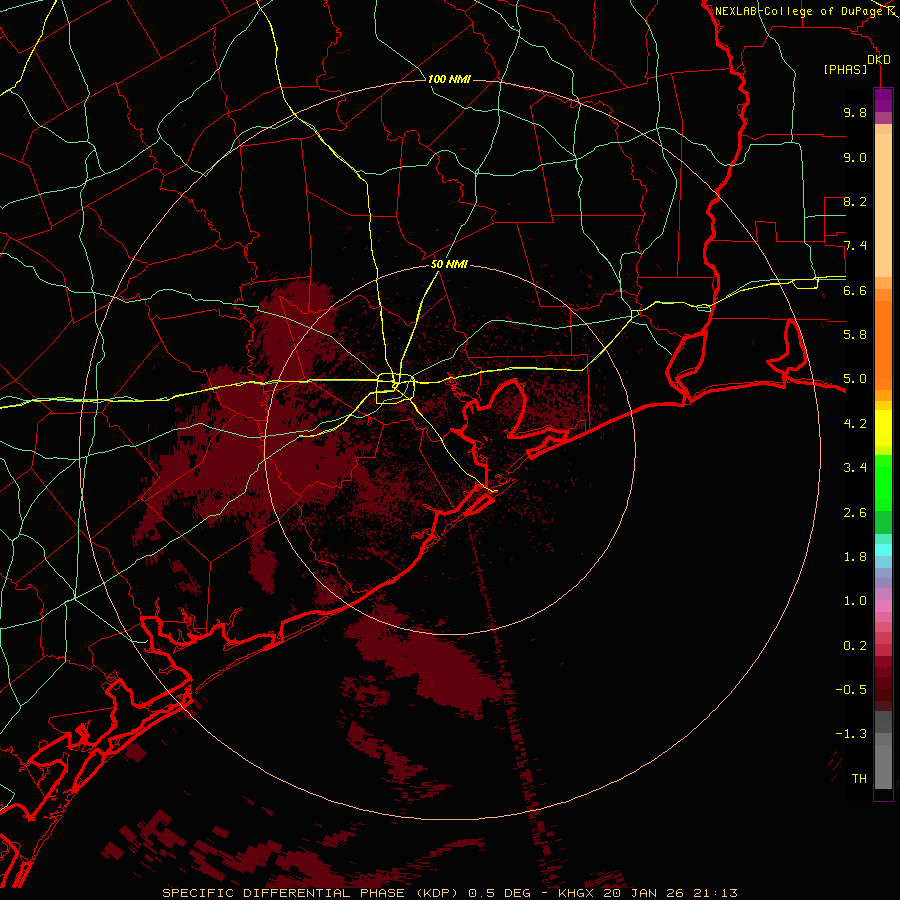900x900 pixels.
Task: Click the 6.6 value on the color scale
Action: point(855,290)
